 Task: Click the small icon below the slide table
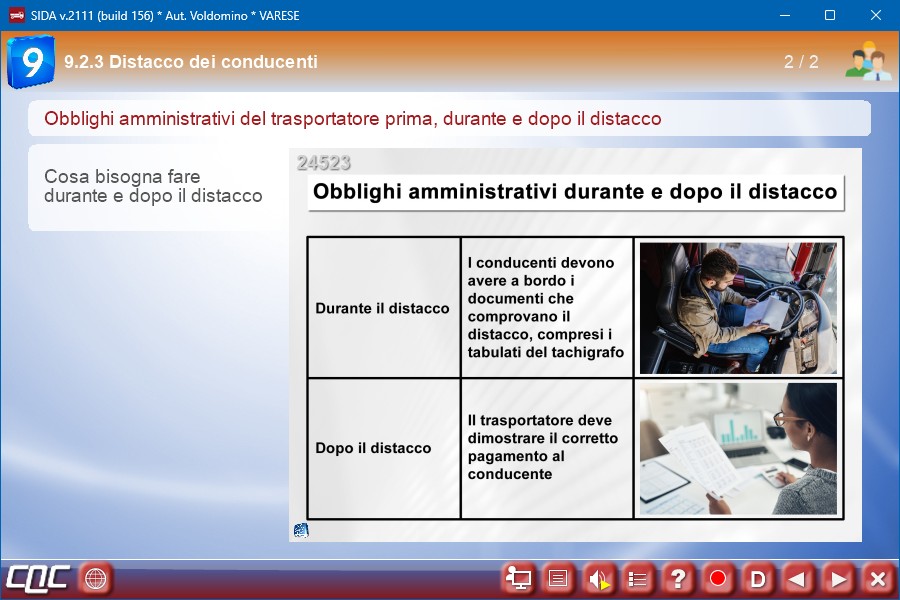[301, 530]
